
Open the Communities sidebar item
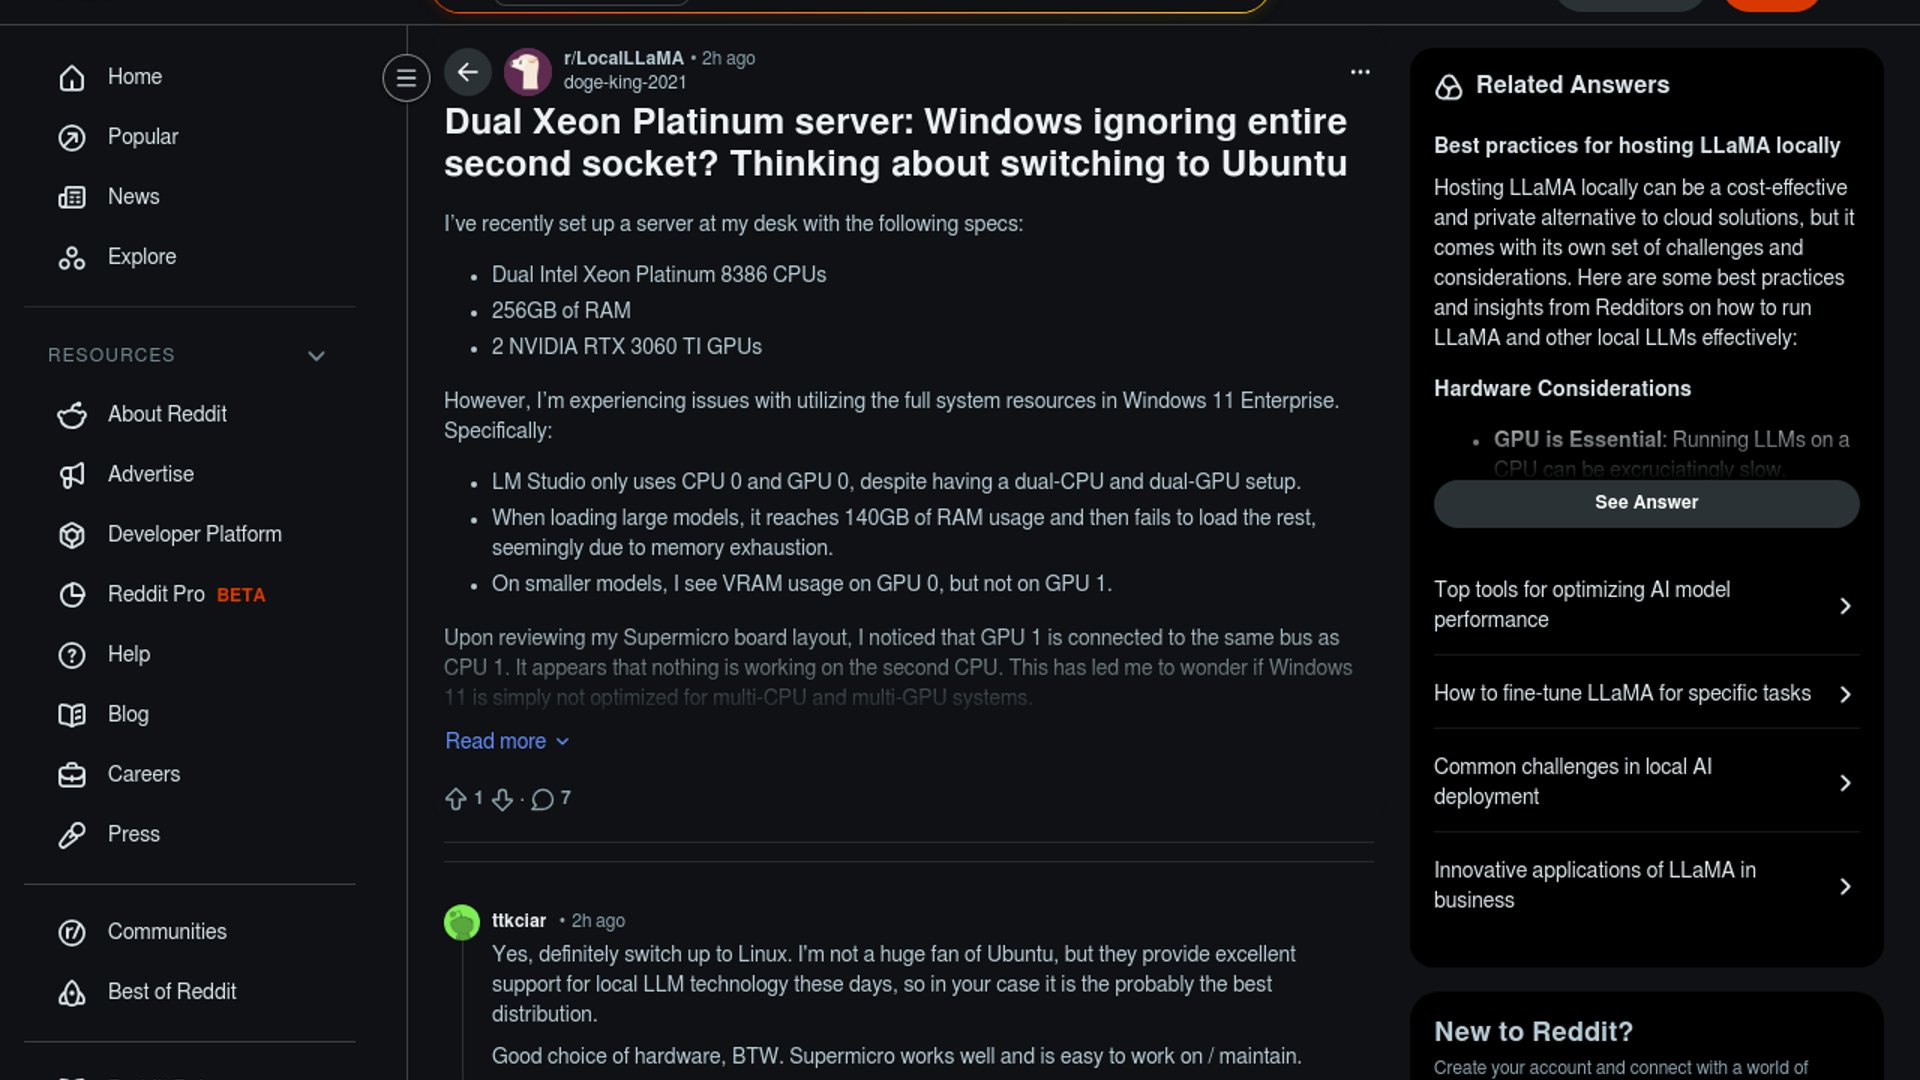[x=167, y=932]
